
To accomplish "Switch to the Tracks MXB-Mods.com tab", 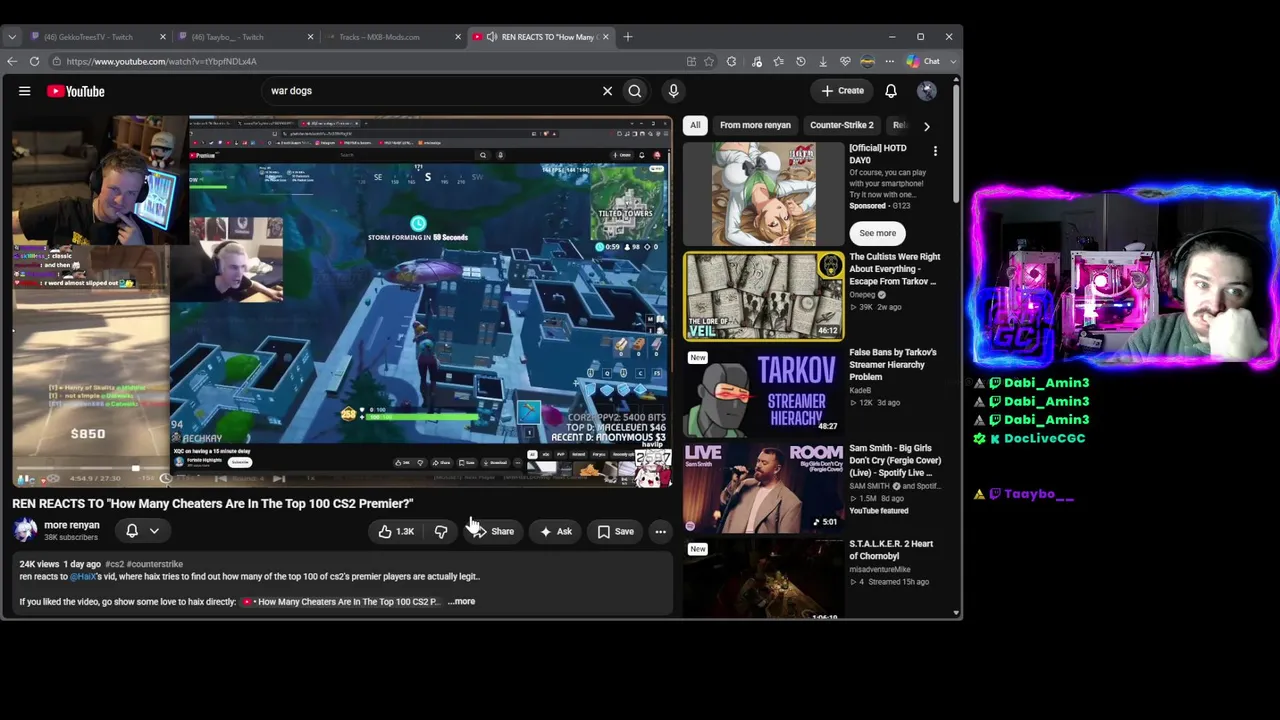I will coord(393,37).
